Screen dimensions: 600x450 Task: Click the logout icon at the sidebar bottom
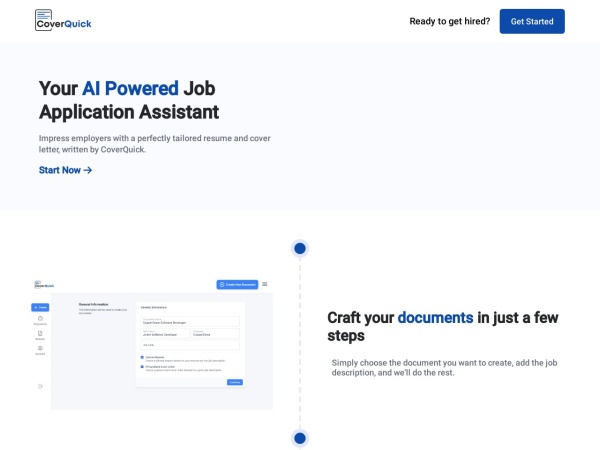(40, 386)
